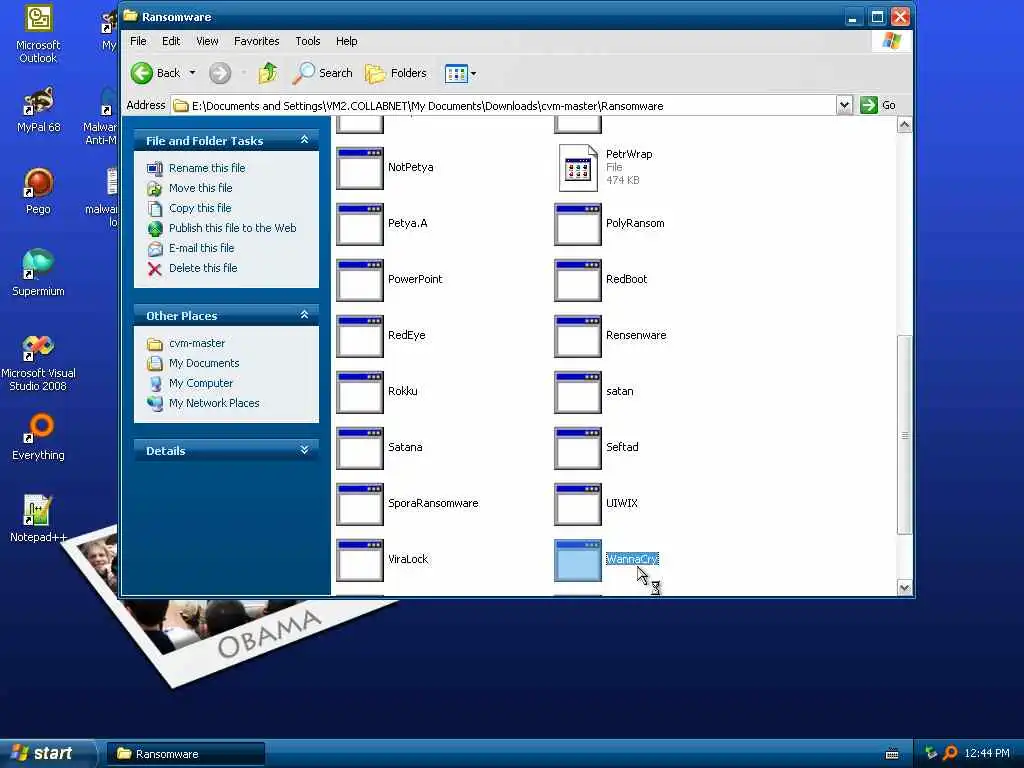Open Microsoft Outlook desktop shortcut
The width and height of the screenshot is (1024, 768).
point(38,34)
